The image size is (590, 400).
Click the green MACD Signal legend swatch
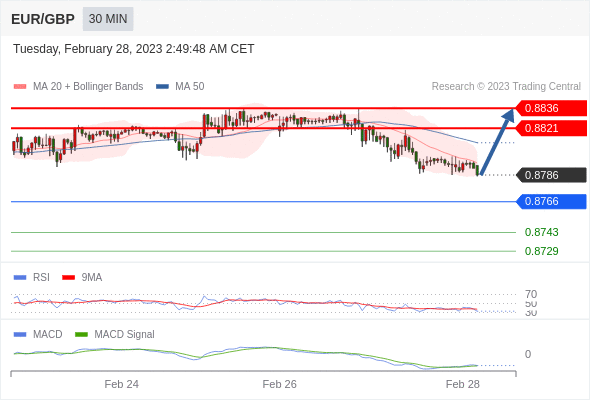click(x=81, y=335)
